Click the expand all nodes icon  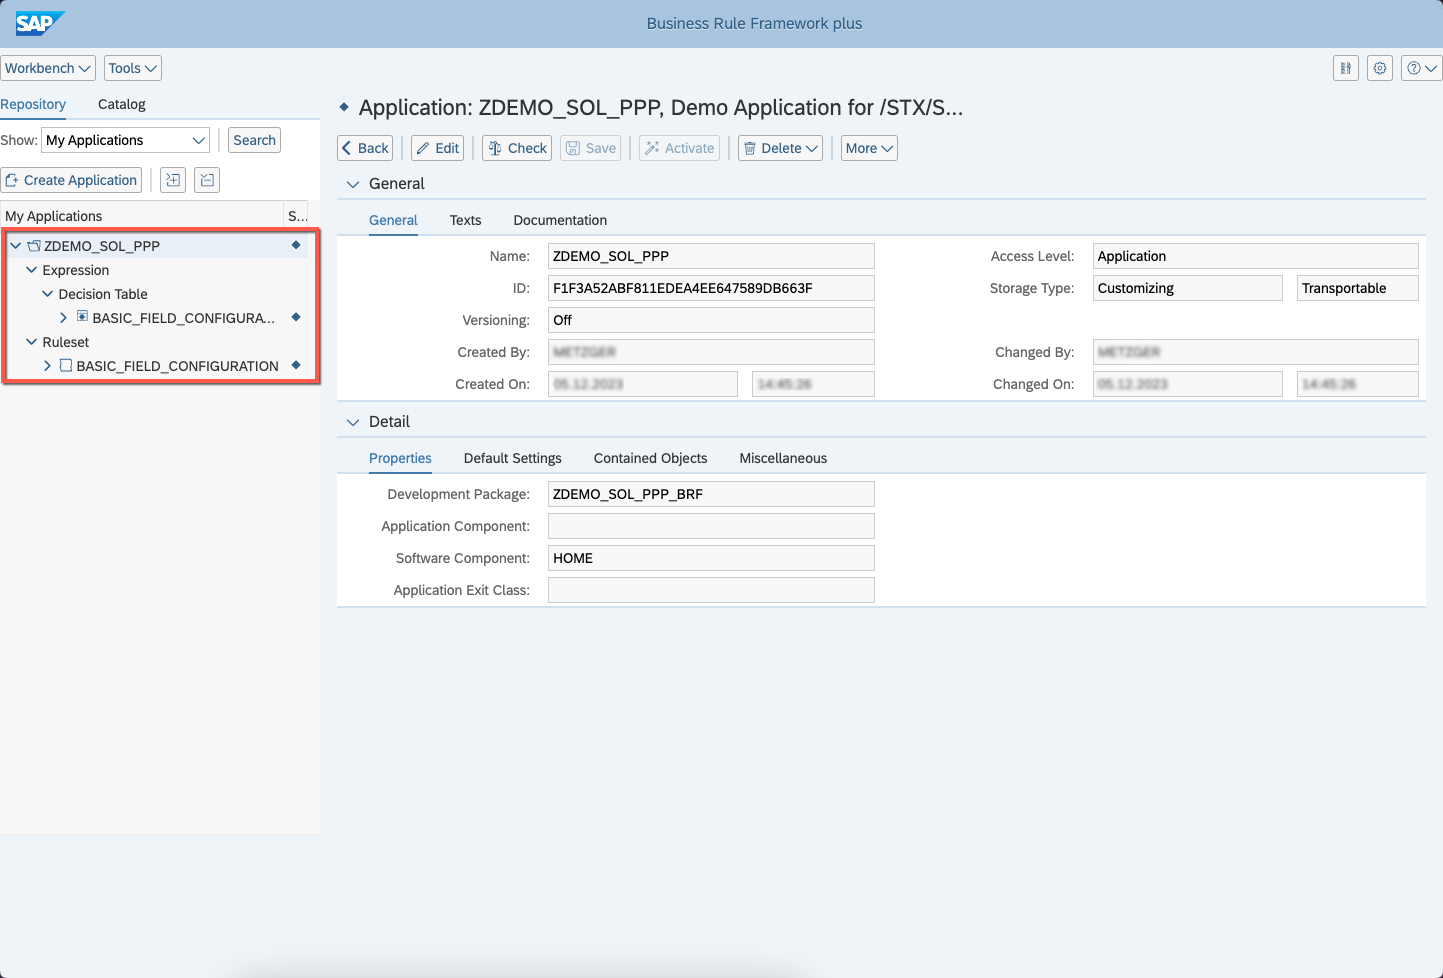click(173, 180)
